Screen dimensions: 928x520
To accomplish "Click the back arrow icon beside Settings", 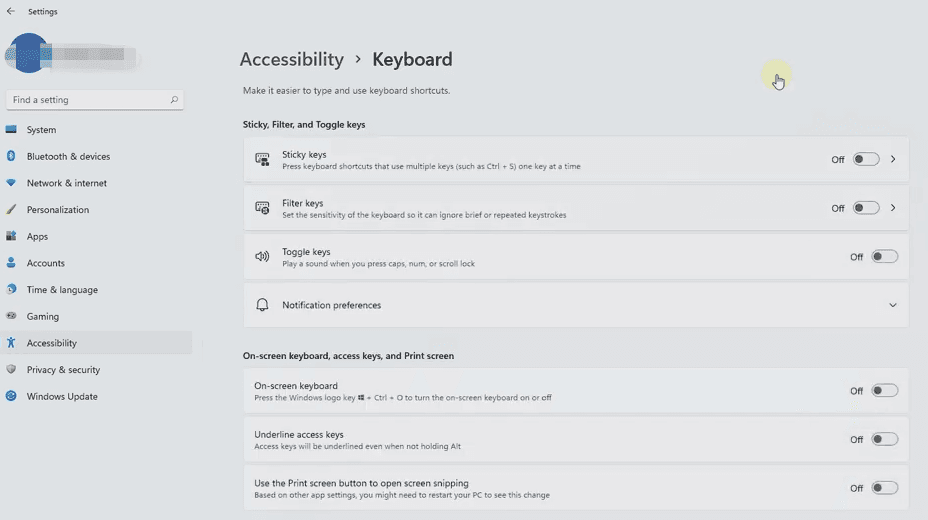I will tap(11, 11).
